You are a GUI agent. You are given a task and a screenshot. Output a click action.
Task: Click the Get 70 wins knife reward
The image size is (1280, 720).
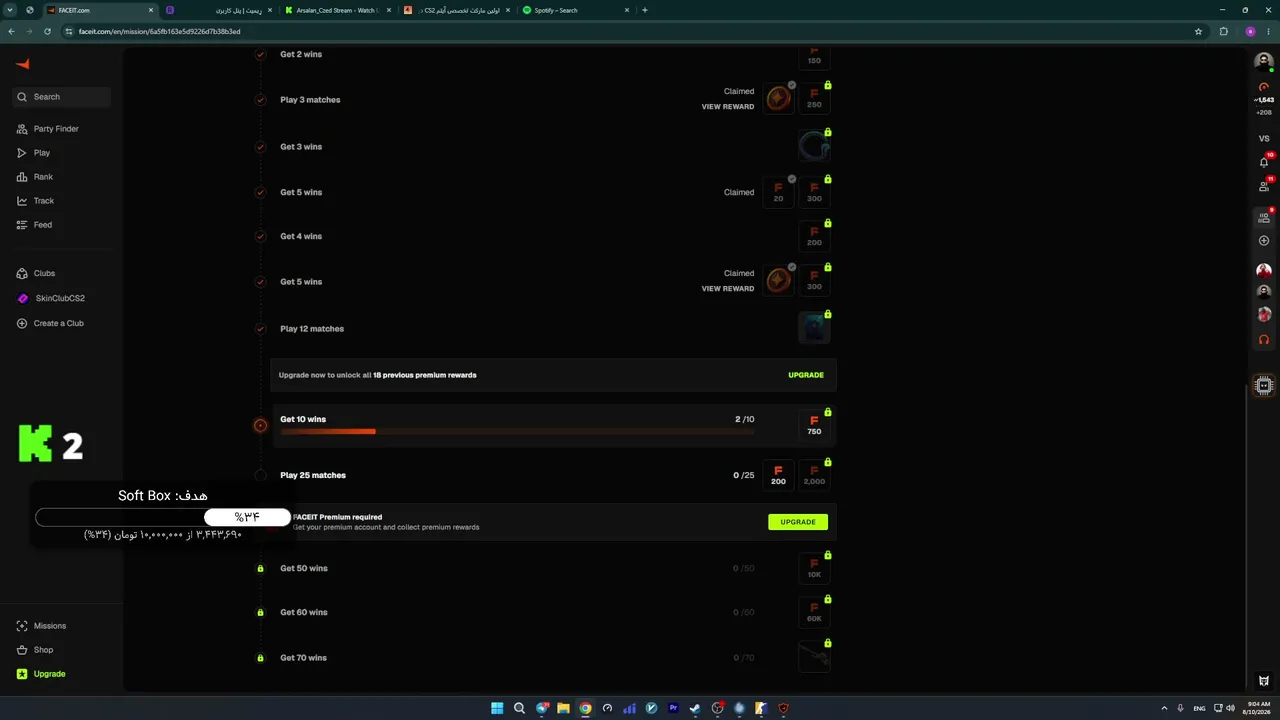[x=814, y=657]
